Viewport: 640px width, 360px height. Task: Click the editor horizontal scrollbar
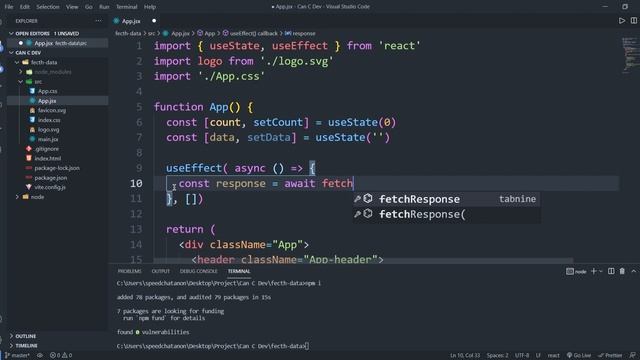363,261
